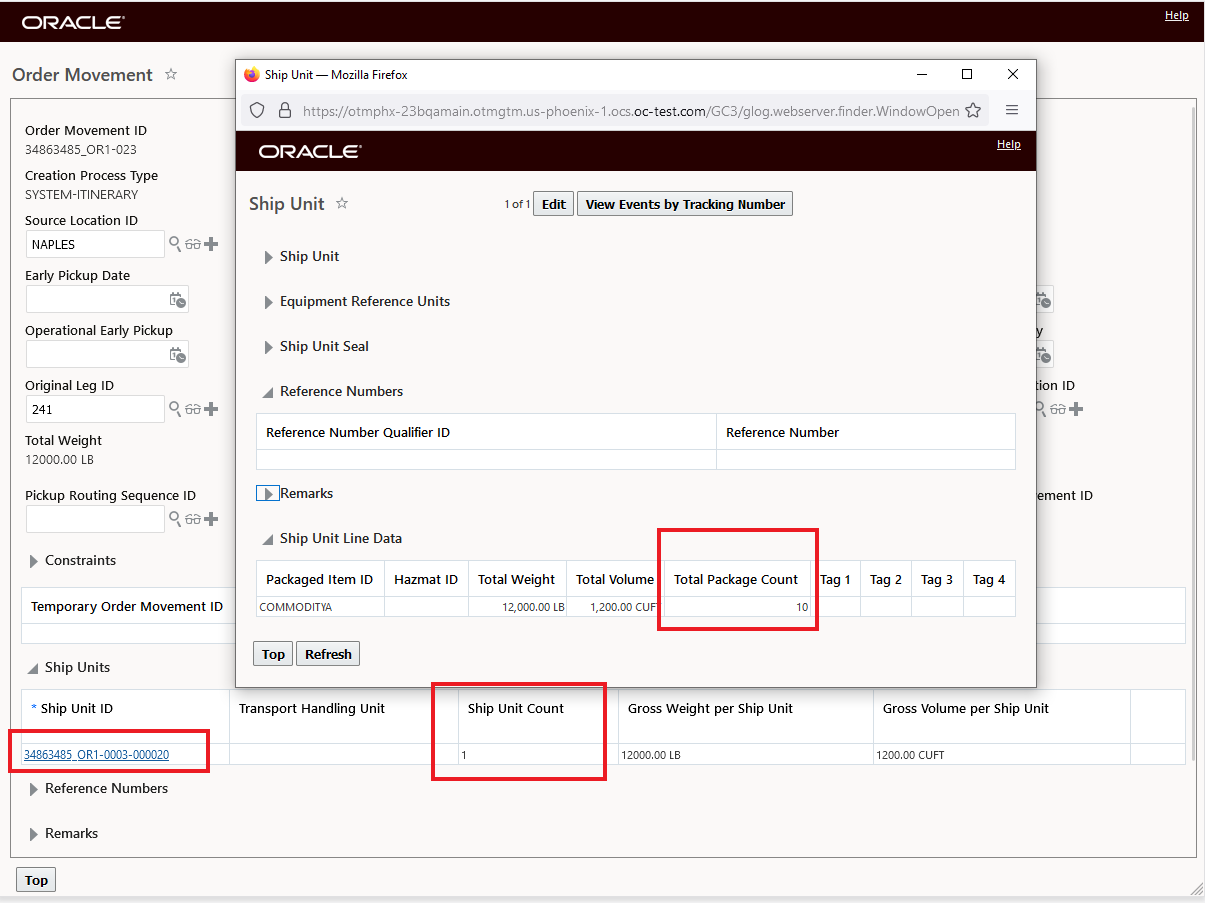Image resolution: width=1205 pixels, height=903 pixels.
Task: Expand the Constraints section in Order Movement
Action: click(x=34, y=561)
